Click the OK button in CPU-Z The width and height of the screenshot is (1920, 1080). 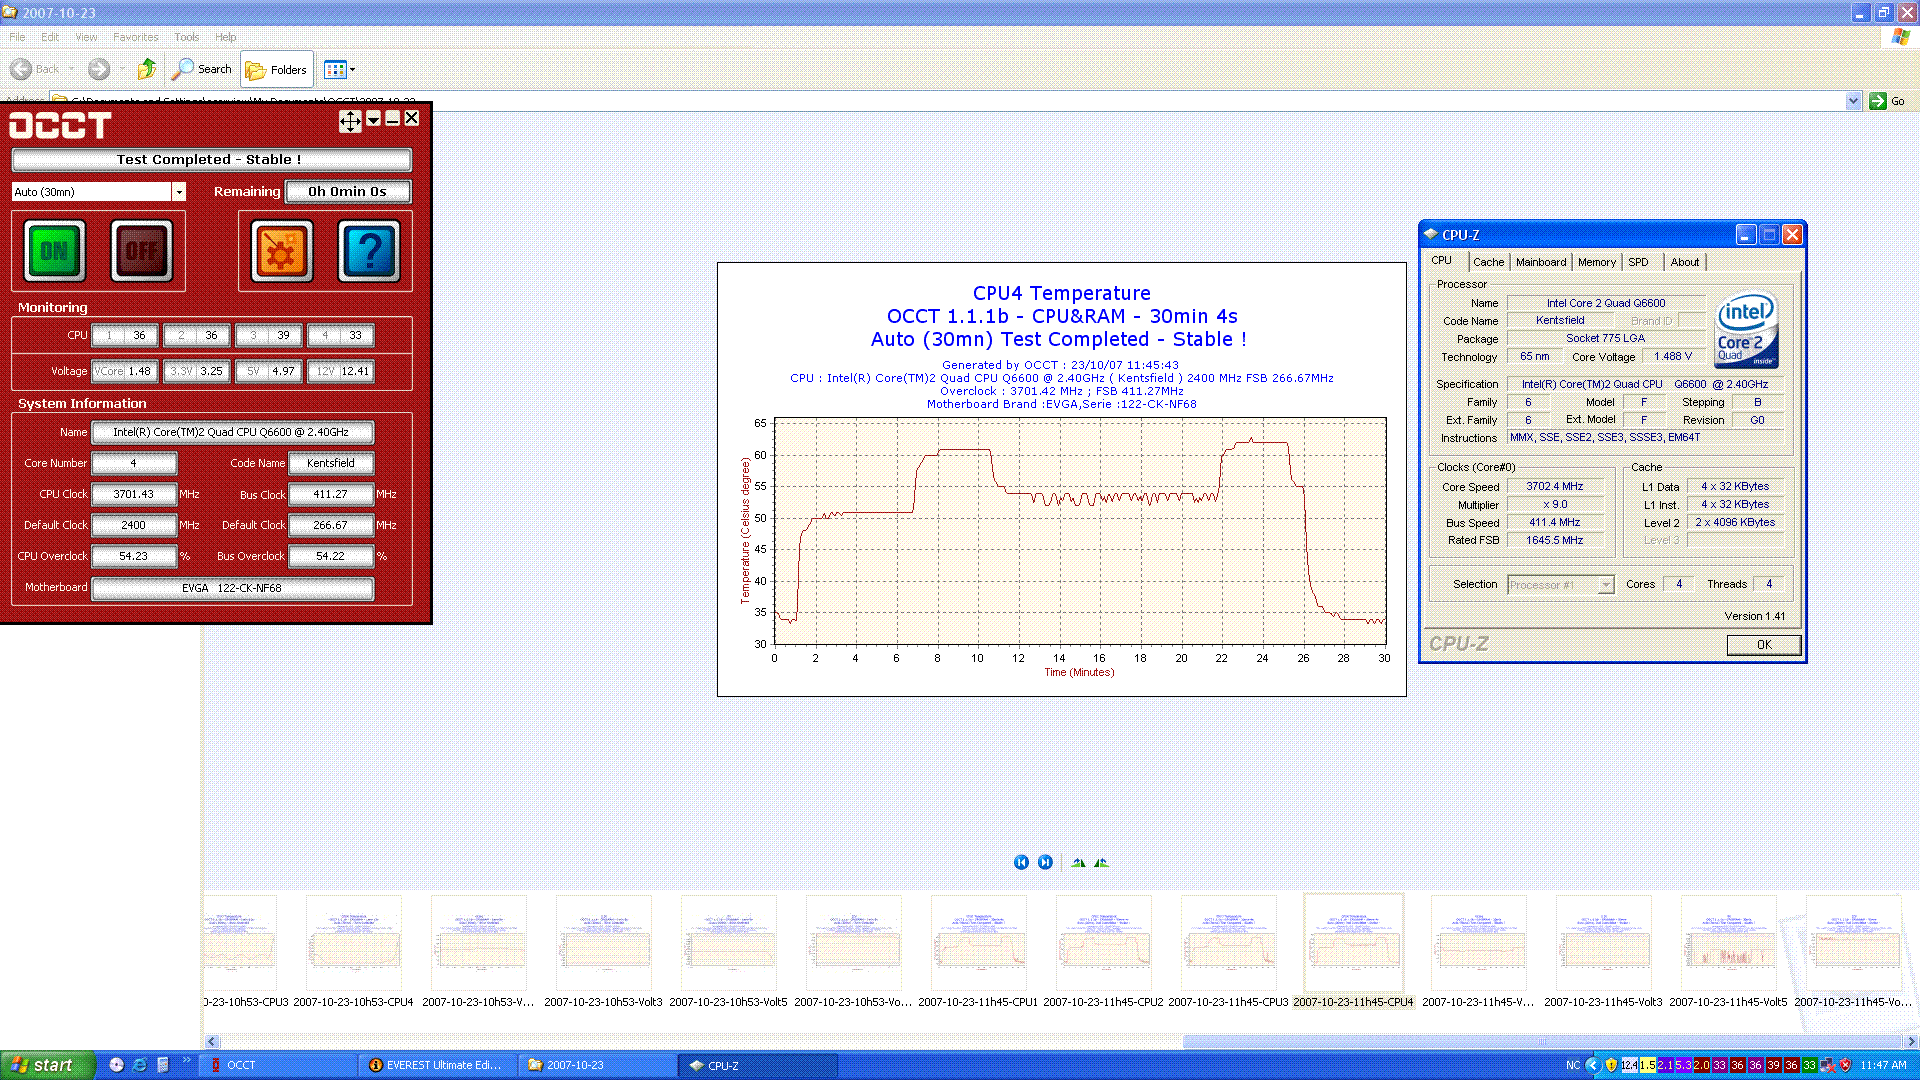point(1764,645)
